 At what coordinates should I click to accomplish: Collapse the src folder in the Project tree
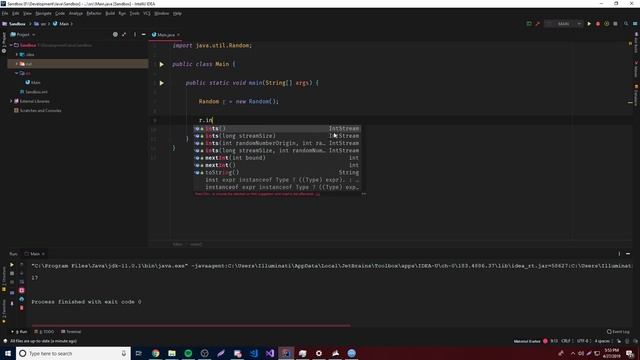click(x=17, y=73)
